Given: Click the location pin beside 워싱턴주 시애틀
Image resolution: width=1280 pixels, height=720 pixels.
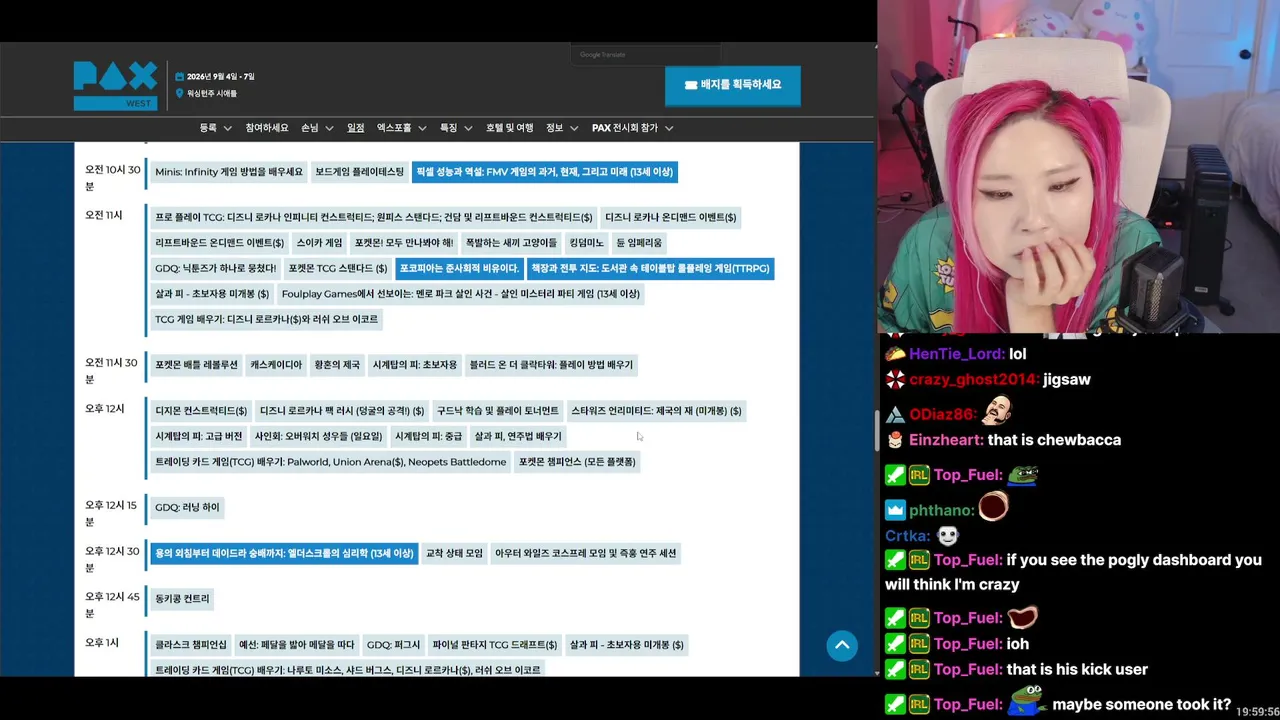Looking at the screenshot, I should tap(179, 93).
